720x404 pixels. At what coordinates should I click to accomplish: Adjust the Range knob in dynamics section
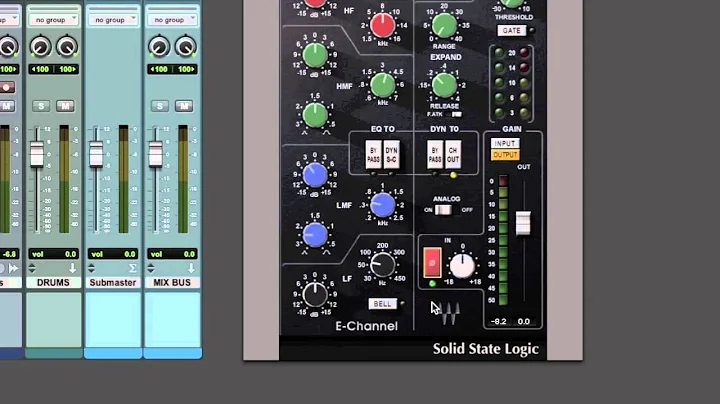click(444, 25)
